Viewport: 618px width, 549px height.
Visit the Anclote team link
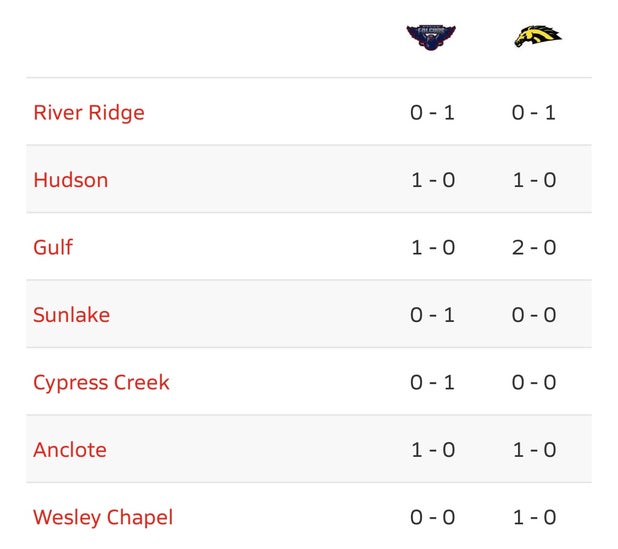pyautogui.click(x=70, y=450)
